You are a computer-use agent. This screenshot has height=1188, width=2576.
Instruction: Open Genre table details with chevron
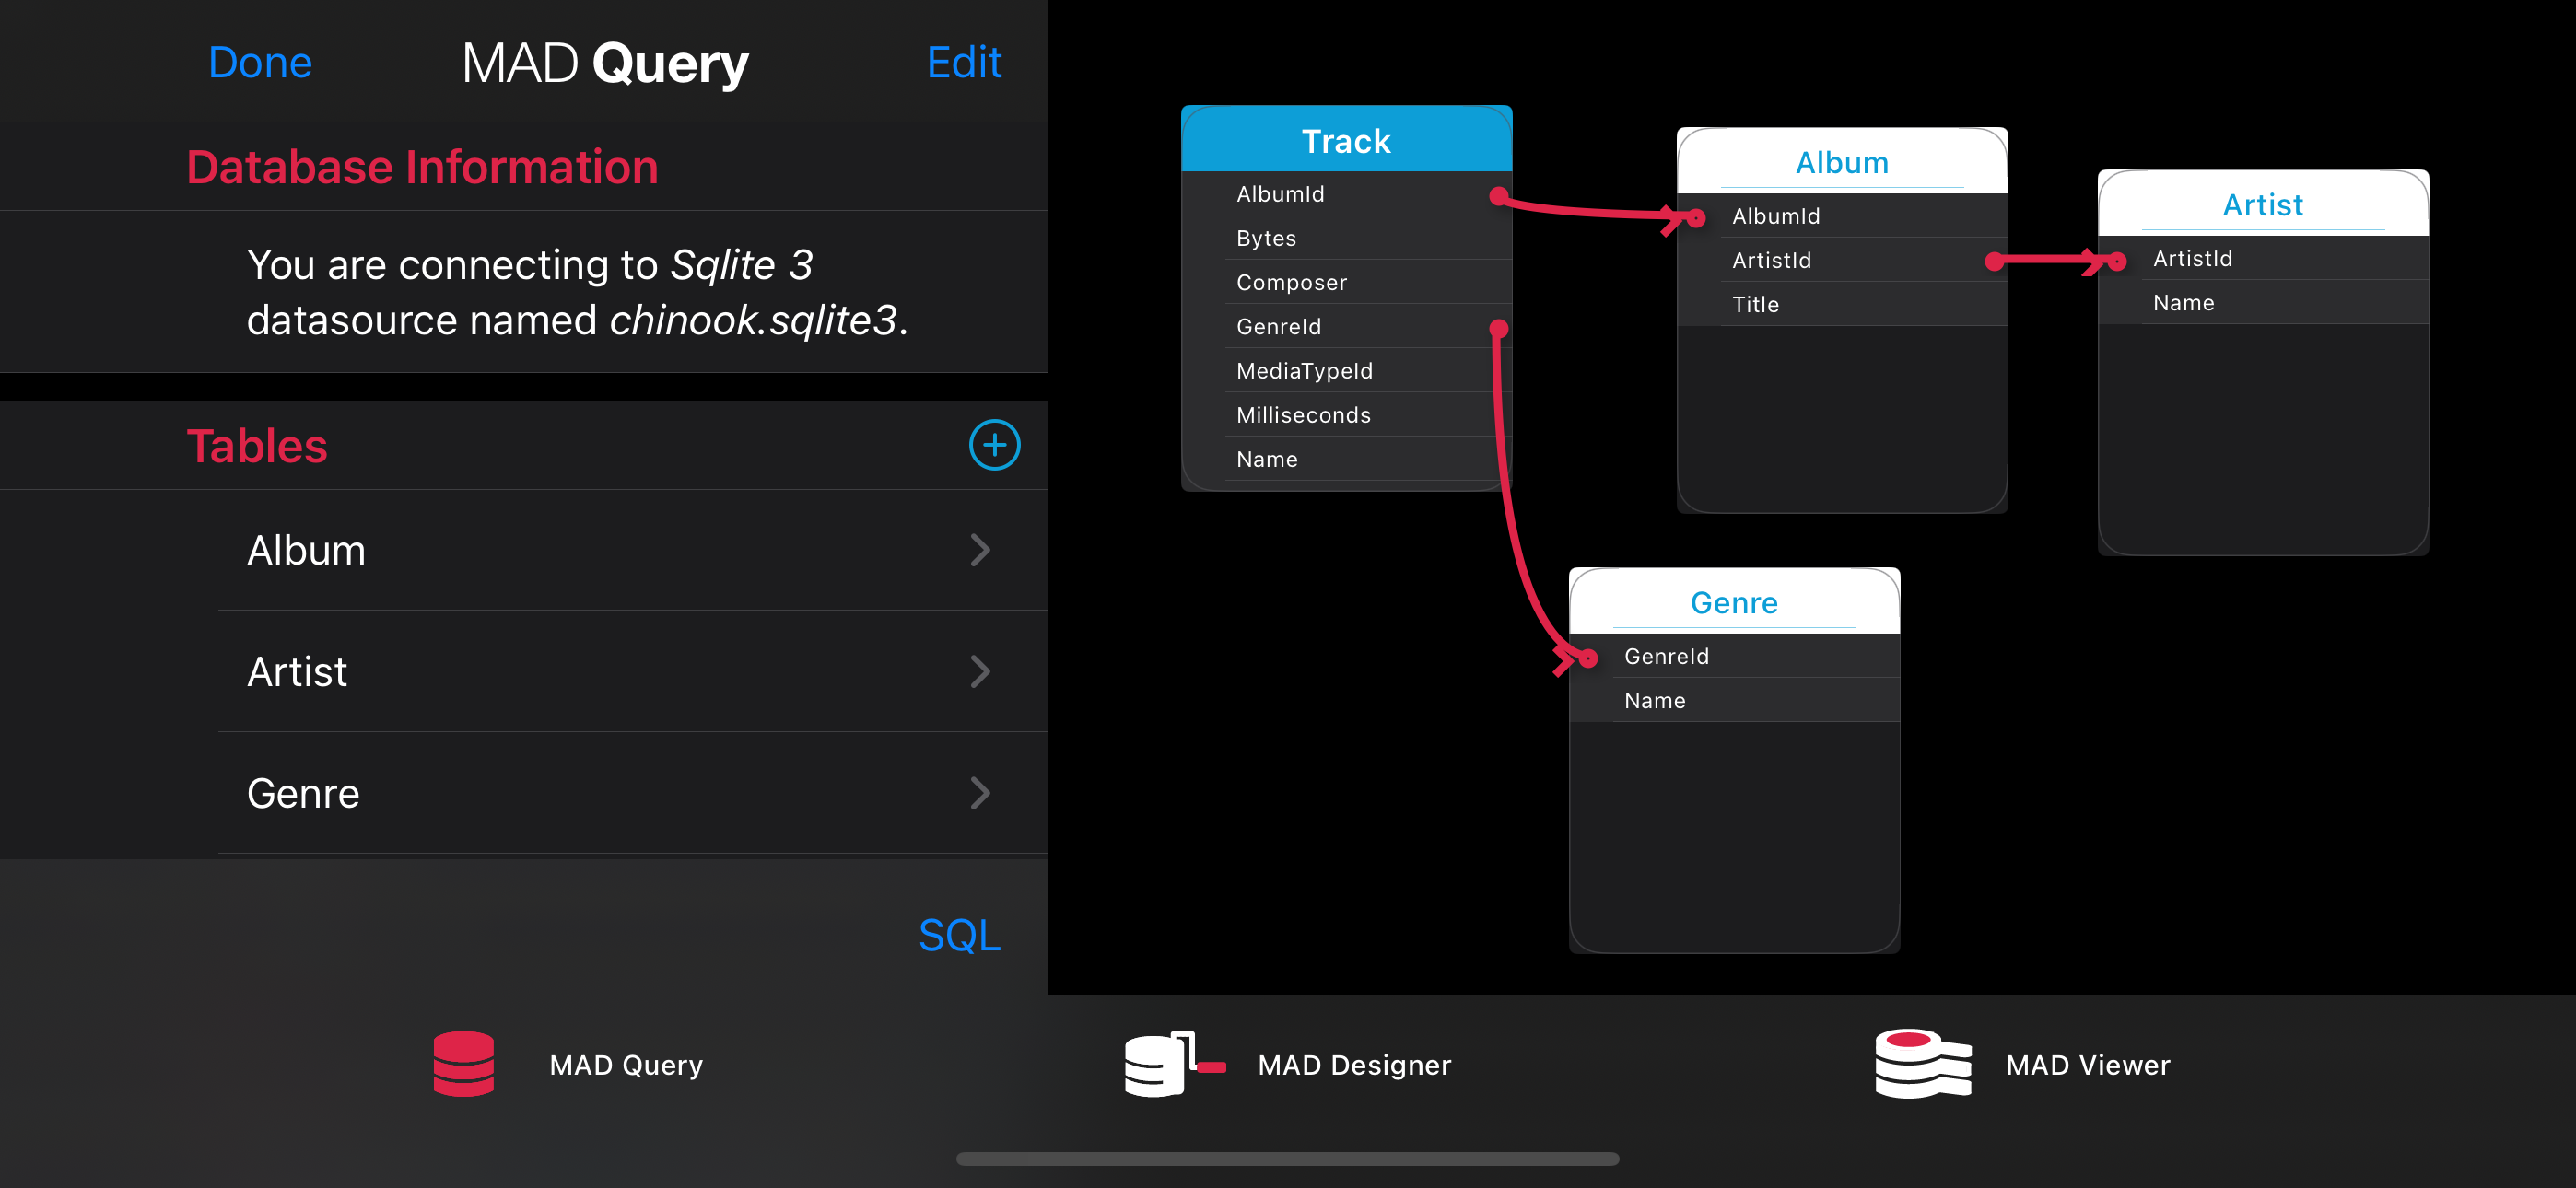(981, 793)
